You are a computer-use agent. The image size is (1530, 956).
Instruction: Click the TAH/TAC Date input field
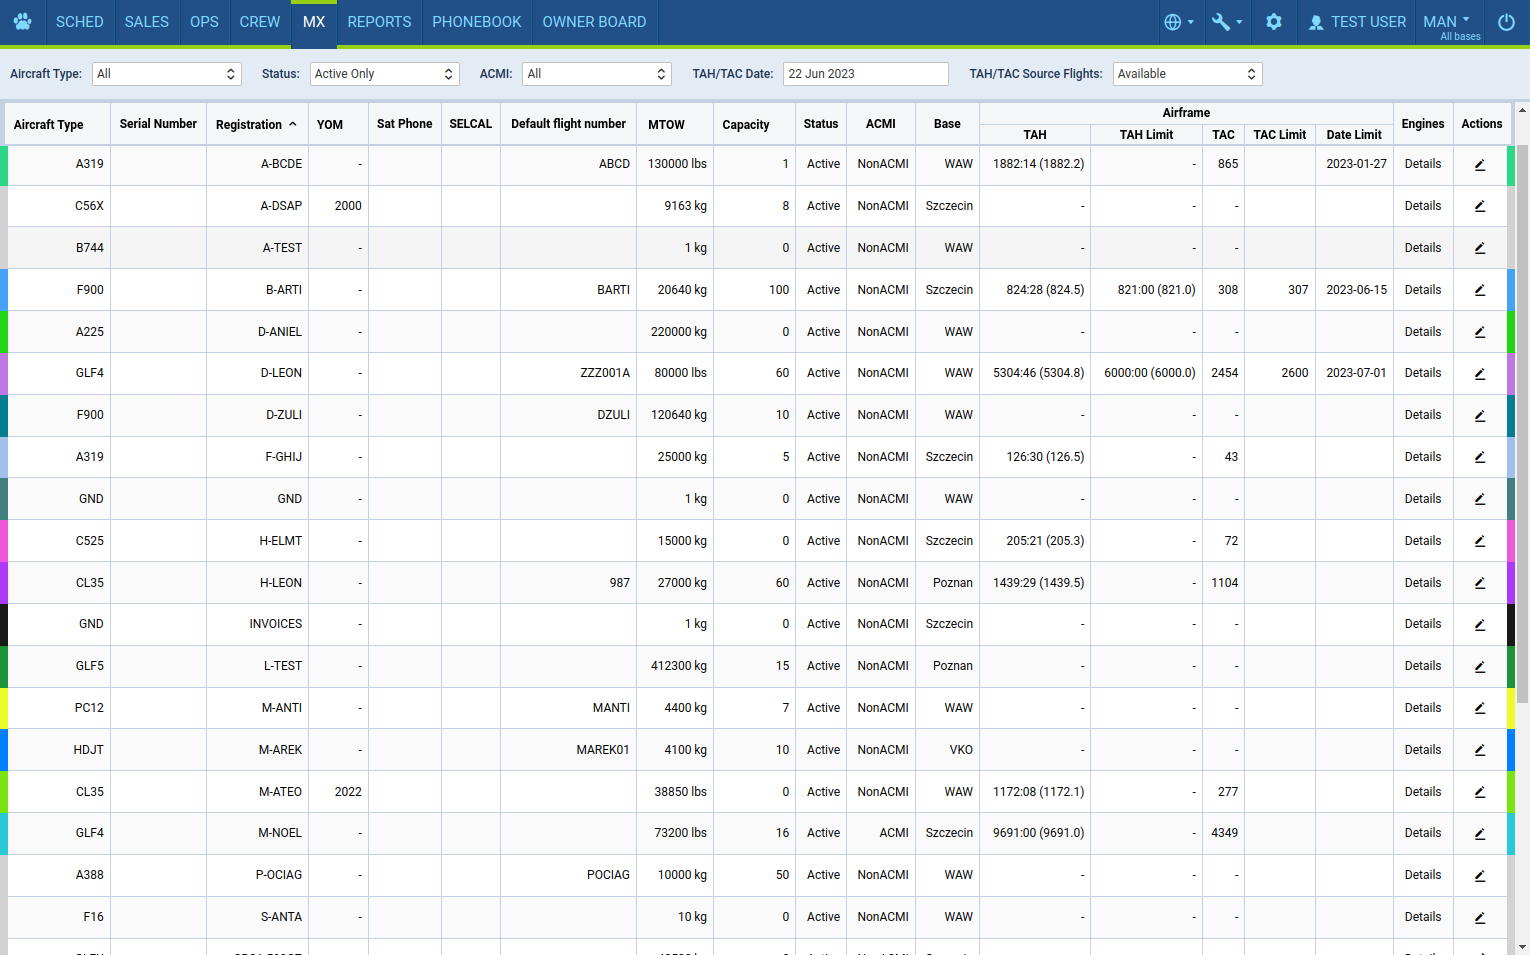pyautogui.click(x=865, y=74)
